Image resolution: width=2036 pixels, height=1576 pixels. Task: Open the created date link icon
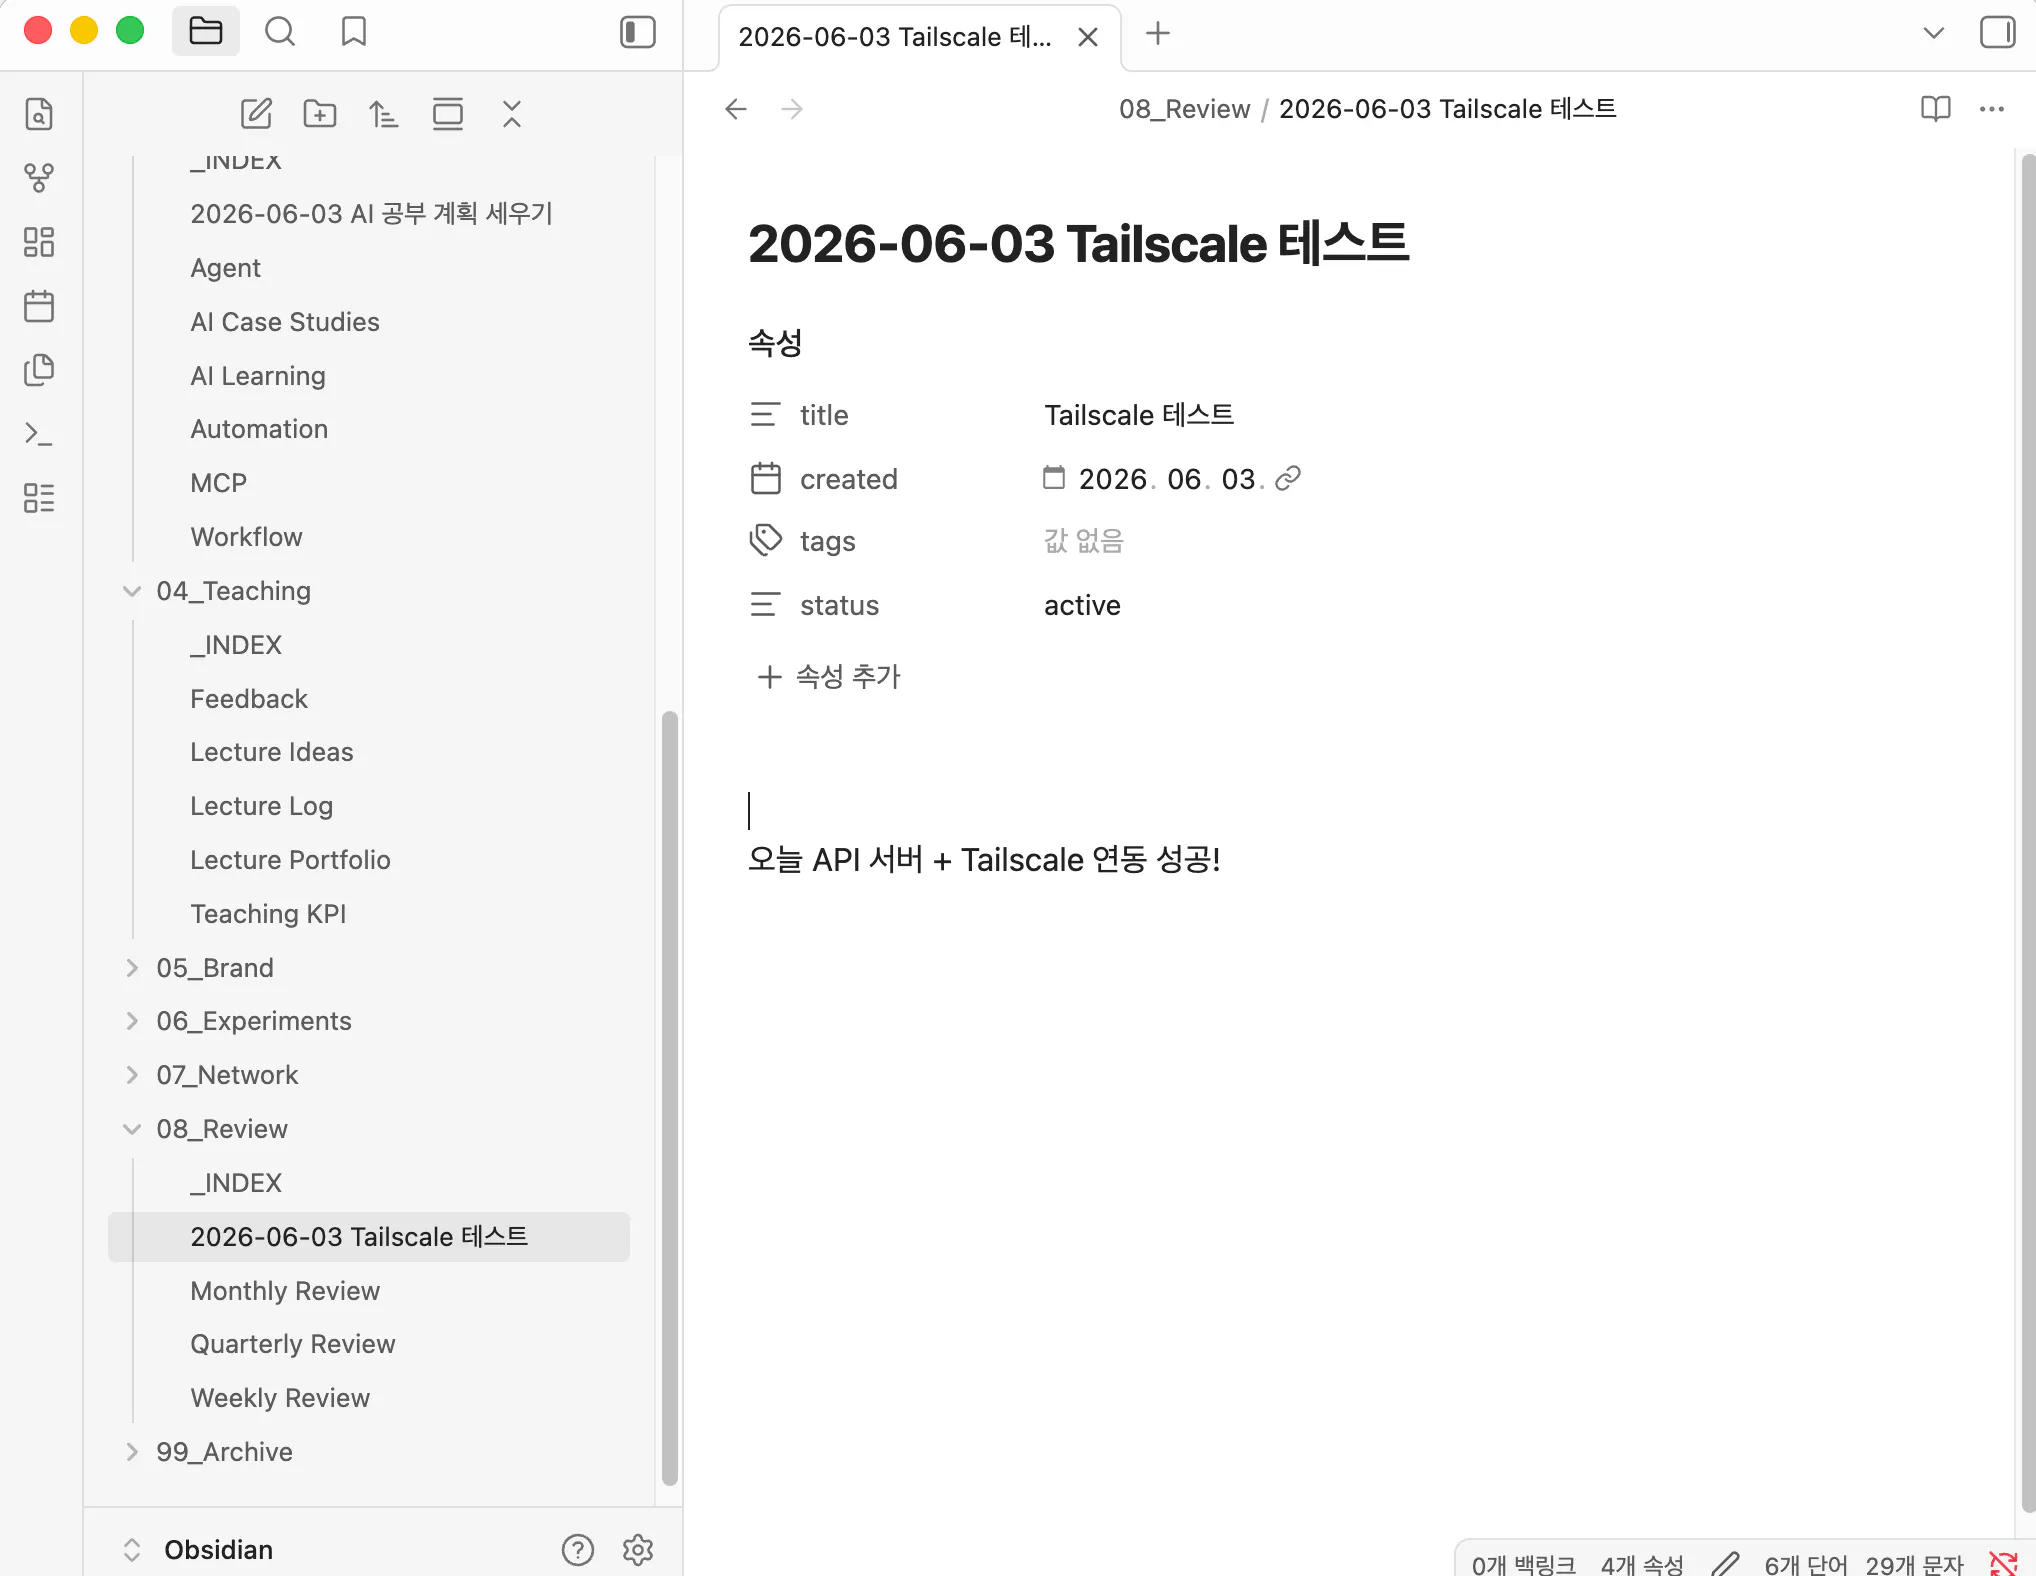[1288, 478]
